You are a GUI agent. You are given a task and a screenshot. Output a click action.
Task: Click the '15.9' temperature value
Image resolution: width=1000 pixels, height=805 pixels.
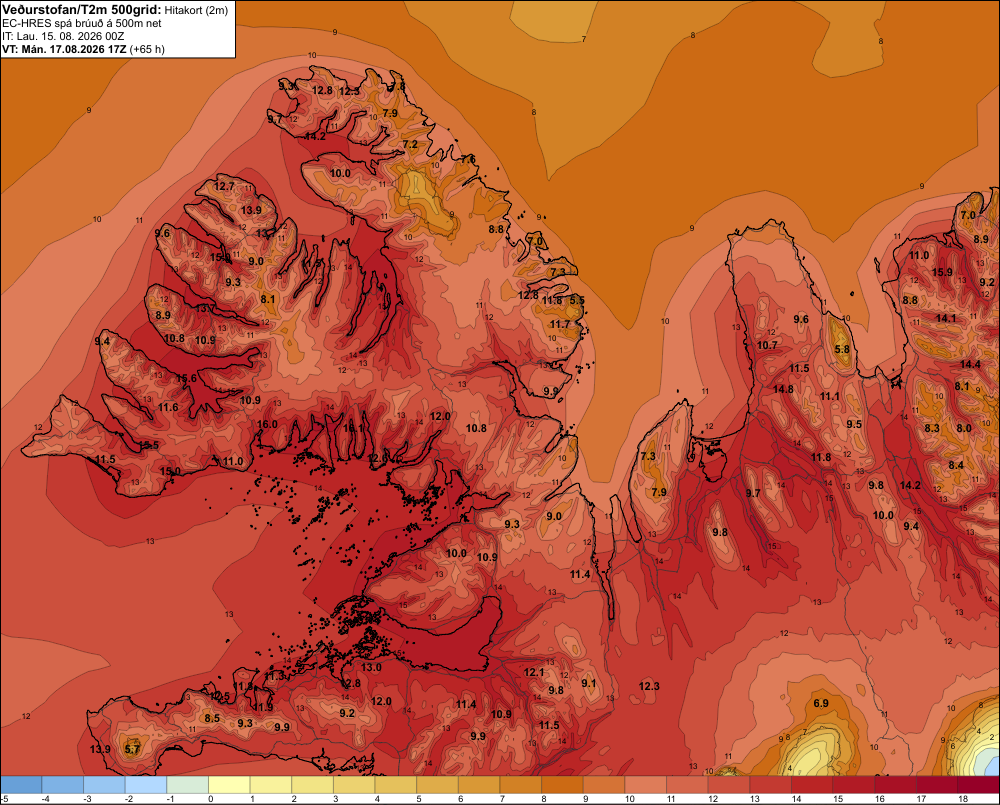942,272
